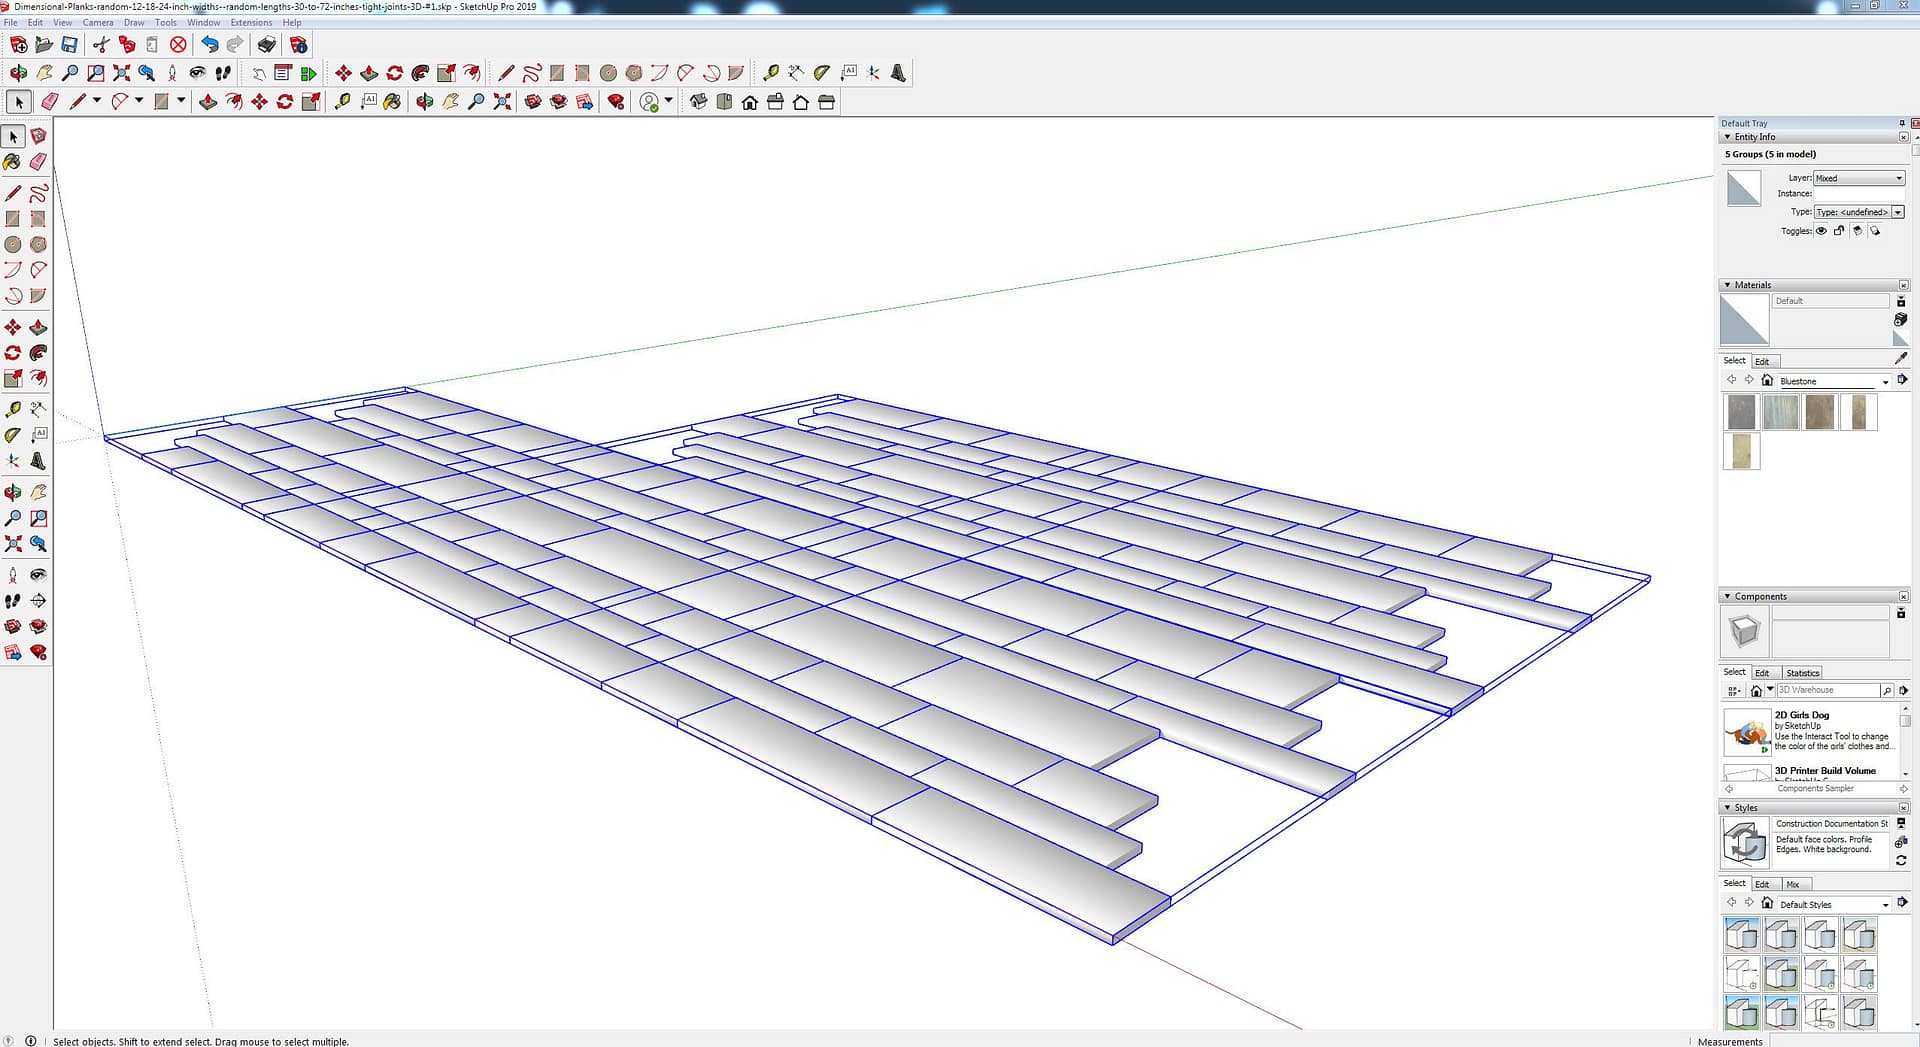The image size is (1920, 1047).
Task: Select the Walk footprints tool in left toolbar
Action: [x=12, y=601]
